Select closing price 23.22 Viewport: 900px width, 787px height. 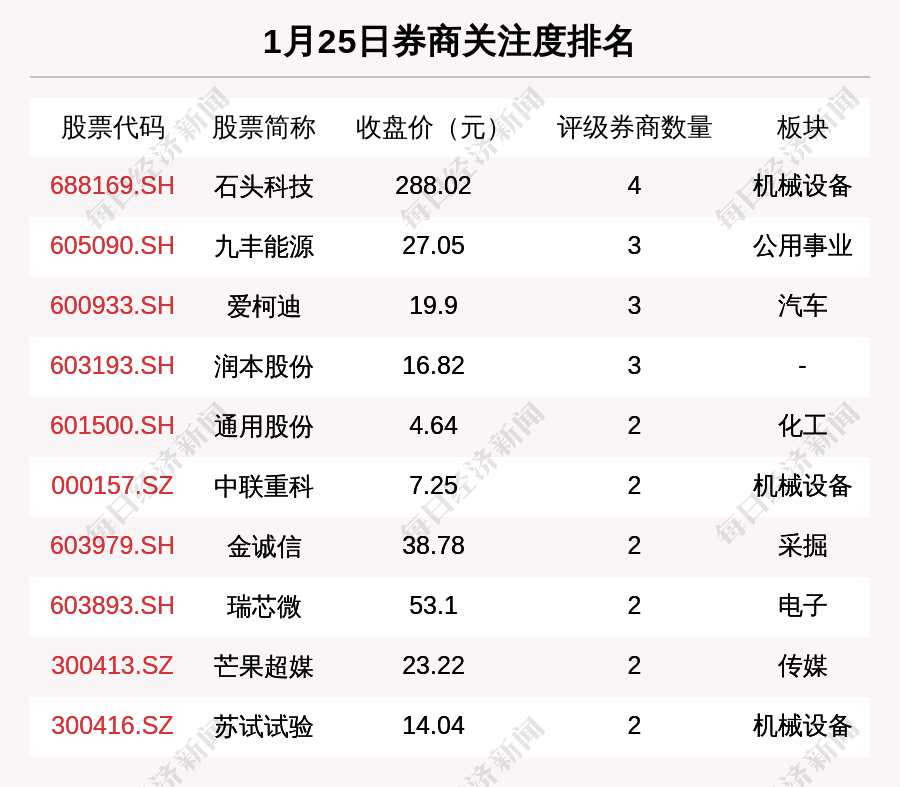[433, 666]
